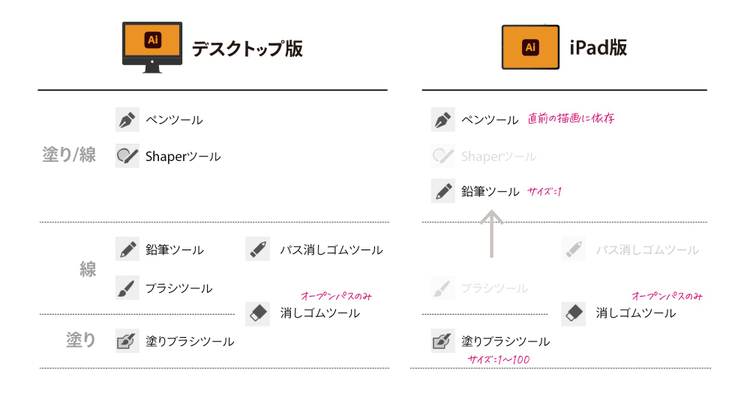Screen dimensions: 750x400
Task: Click the desktop Pen tool icon
Action: pos(127,119)
